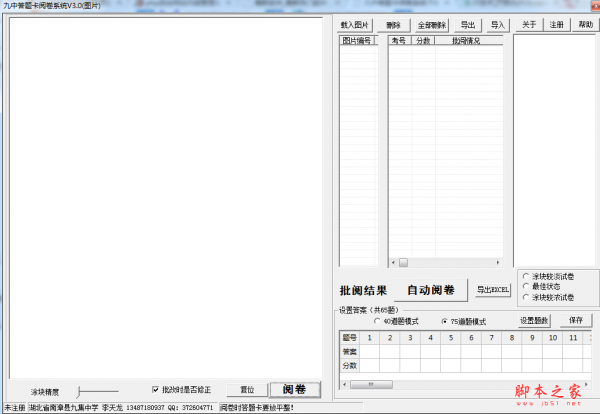The image size is (600, 414).
Task: Toggle the 批改时是否修正 checkbox
Action: (x=155, y=390)
